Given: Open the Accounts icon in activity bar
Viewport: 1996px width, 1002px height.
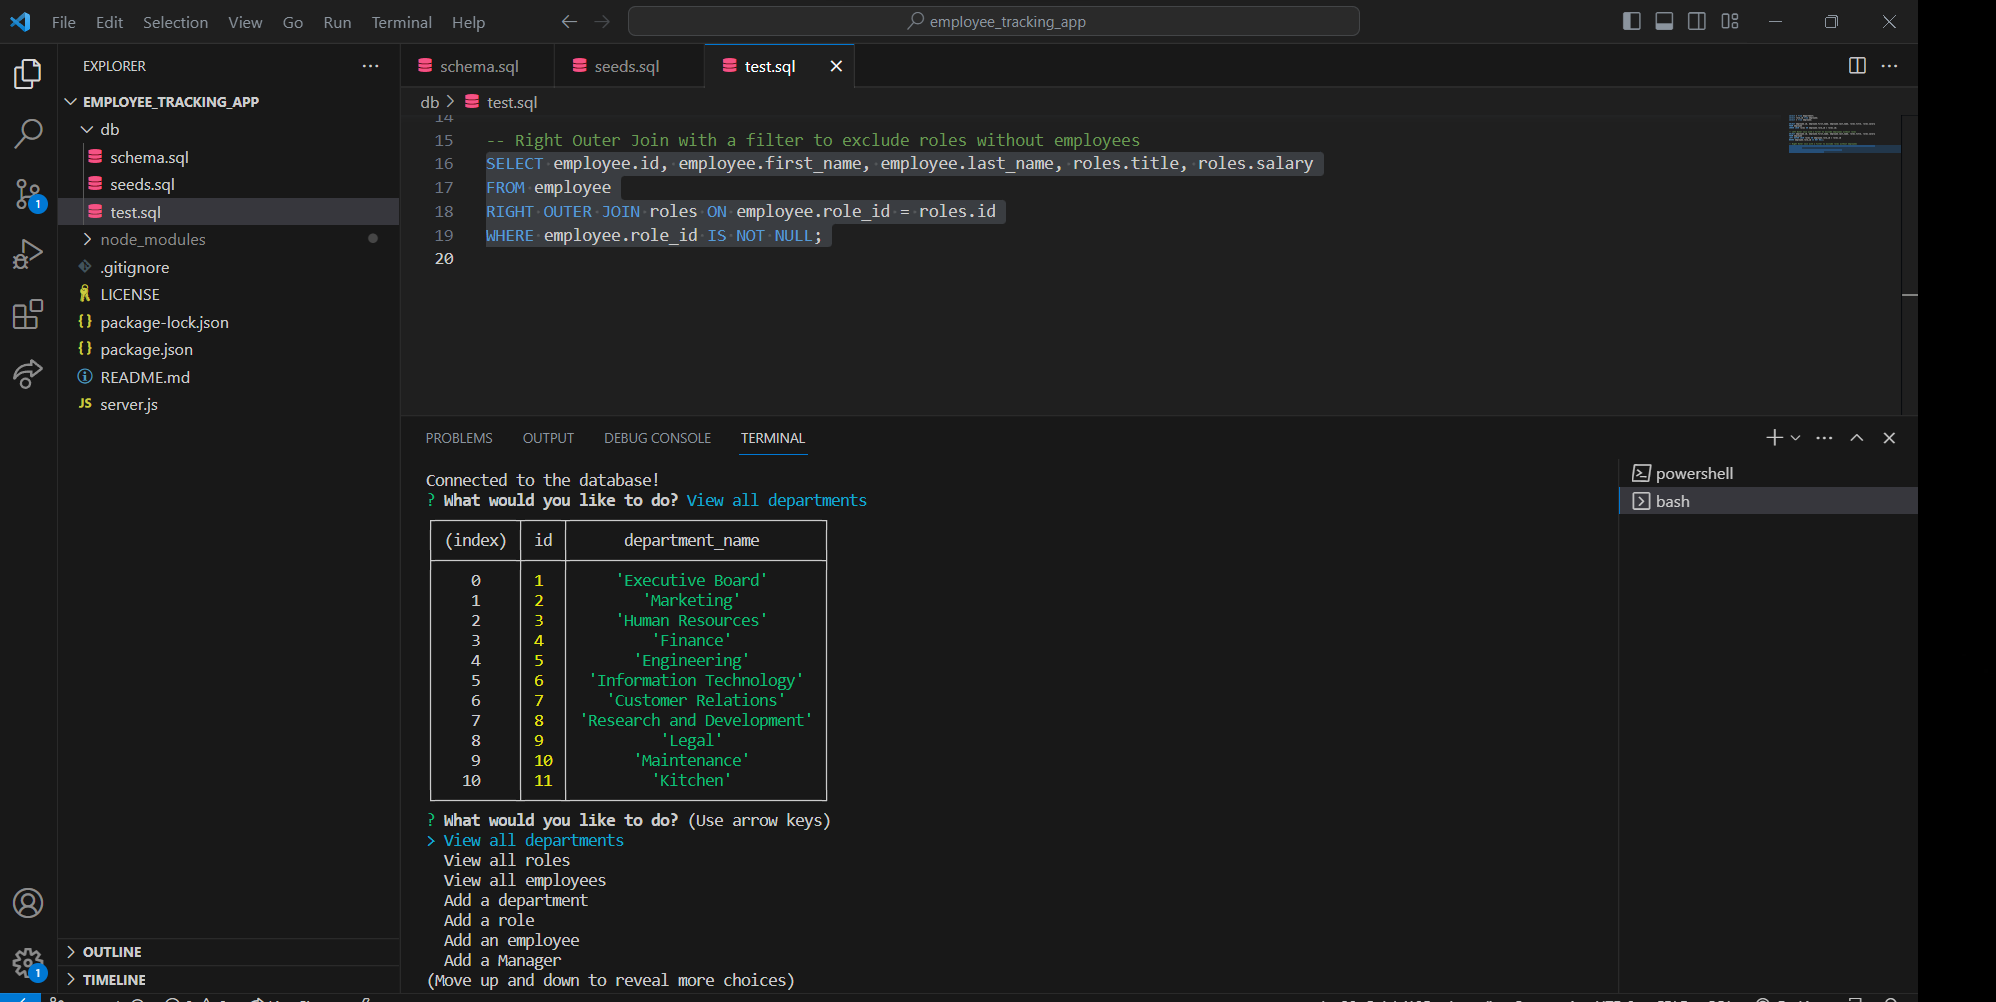Looking at the screenshot, I should point(29,903).
